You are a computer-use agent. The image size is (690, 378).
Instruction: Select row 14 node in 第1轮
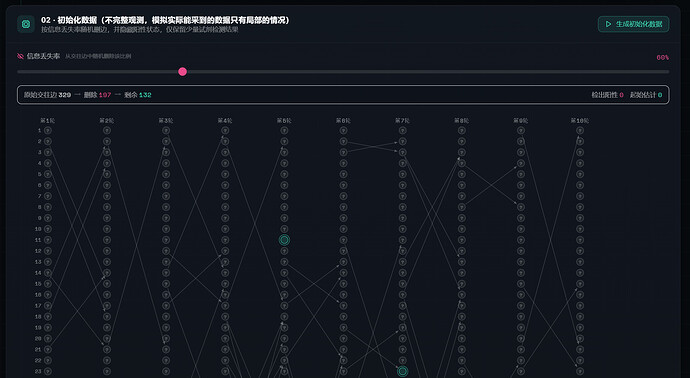[48, 273]
